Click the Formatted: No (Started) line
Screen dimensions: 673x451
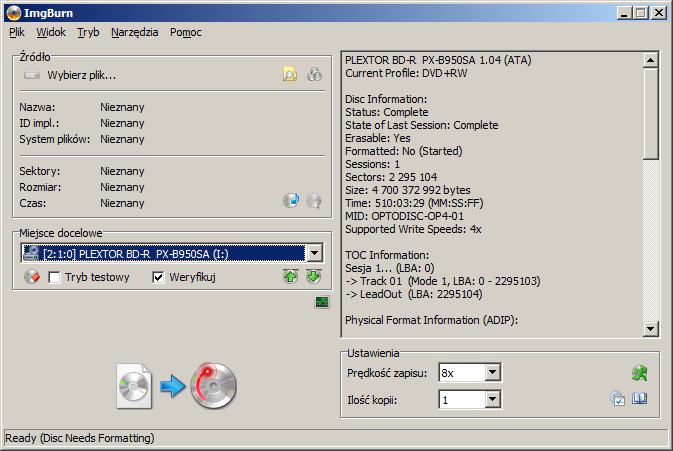pyautogui.click(x=404, y=151)
